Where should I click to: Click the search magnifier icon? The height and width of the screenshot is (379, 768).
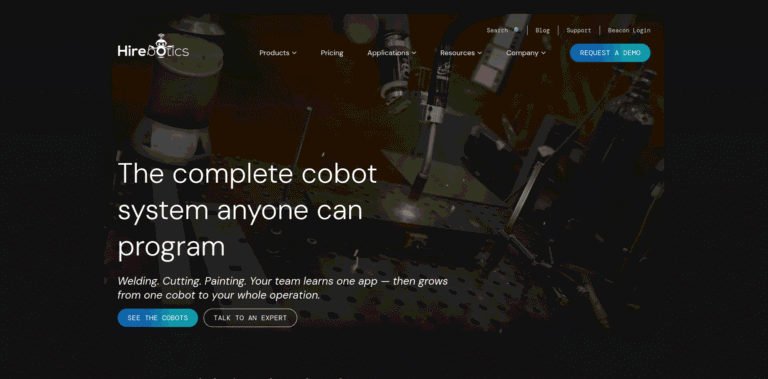point(516,30)
